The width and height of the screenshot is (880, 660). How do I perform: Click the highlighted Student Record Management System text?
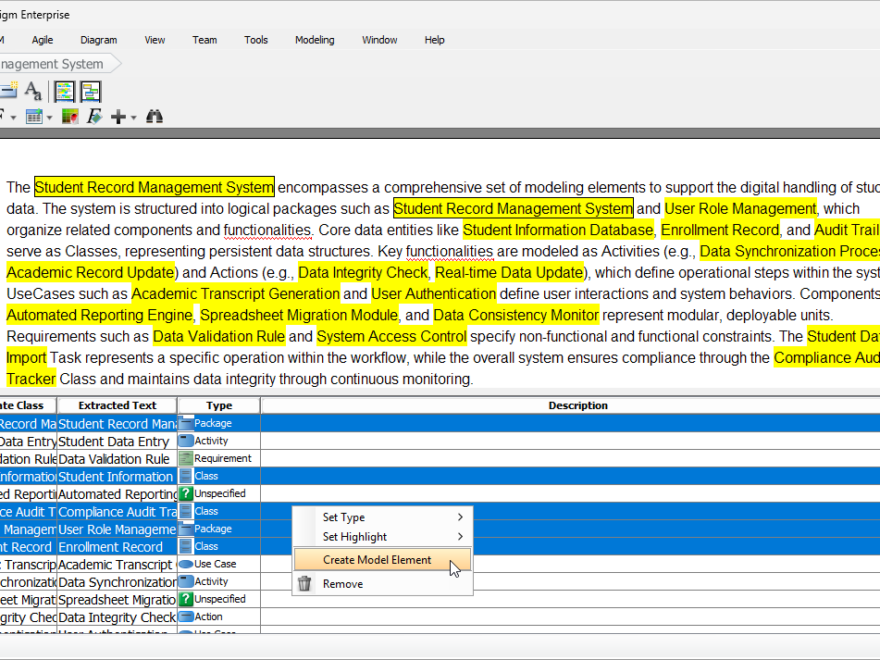tap(153, 187)
